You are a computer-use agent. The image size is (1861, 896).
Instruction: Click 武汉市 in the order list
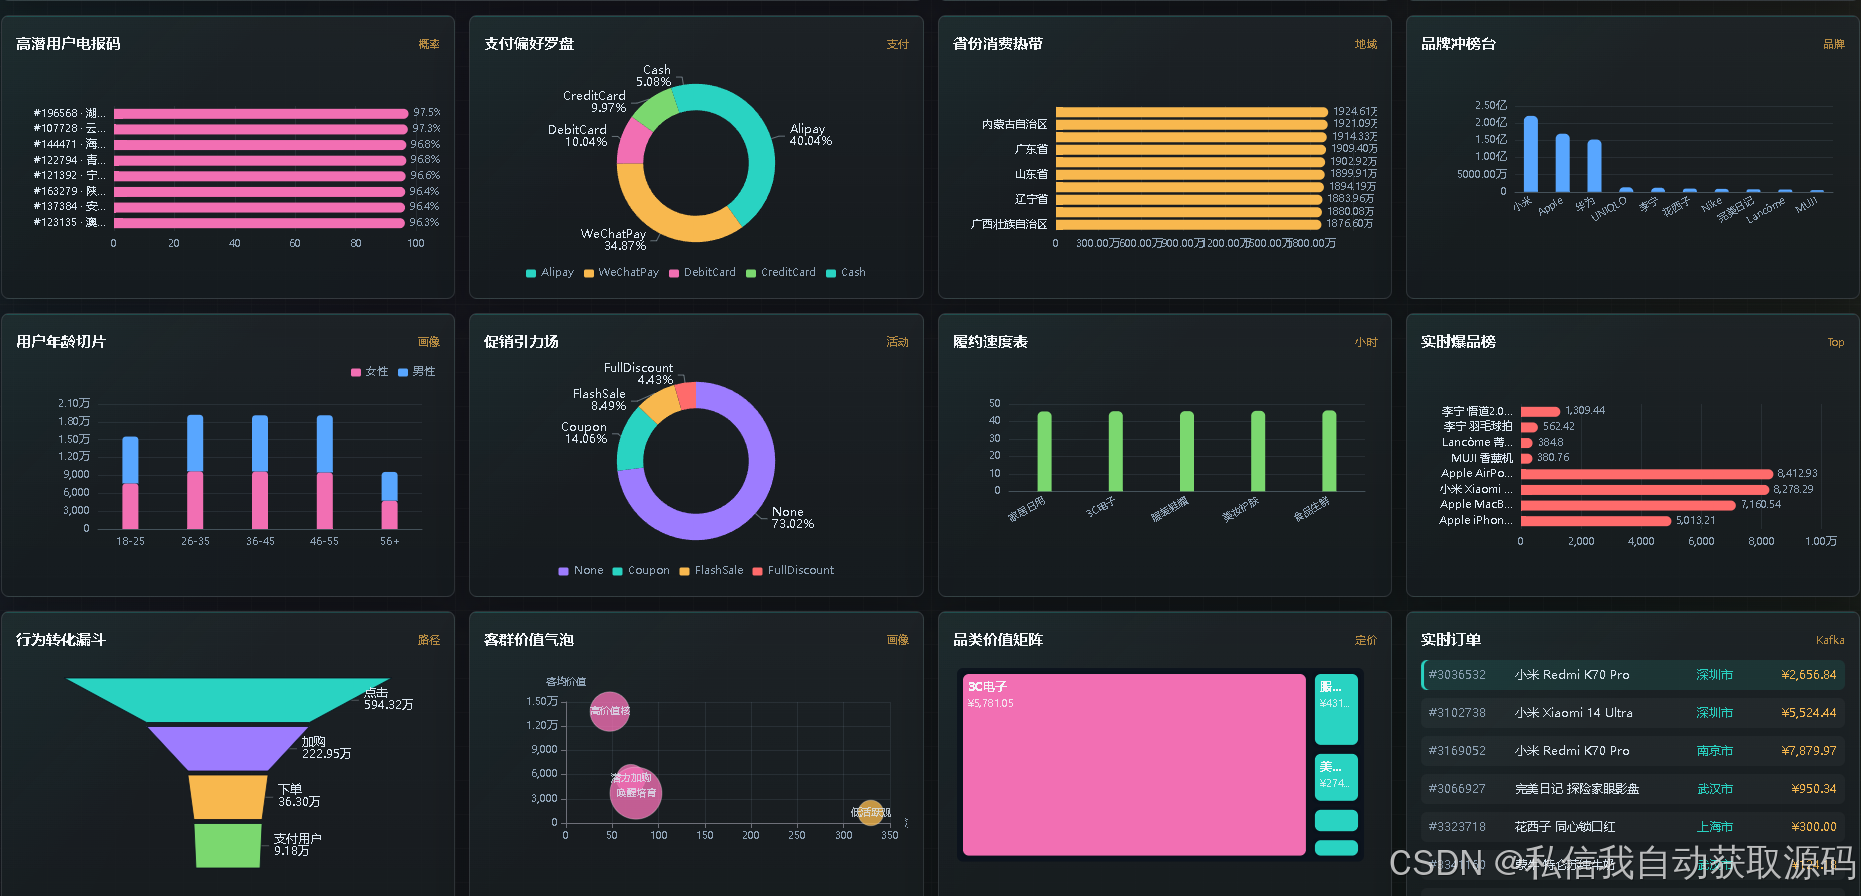1715,789
